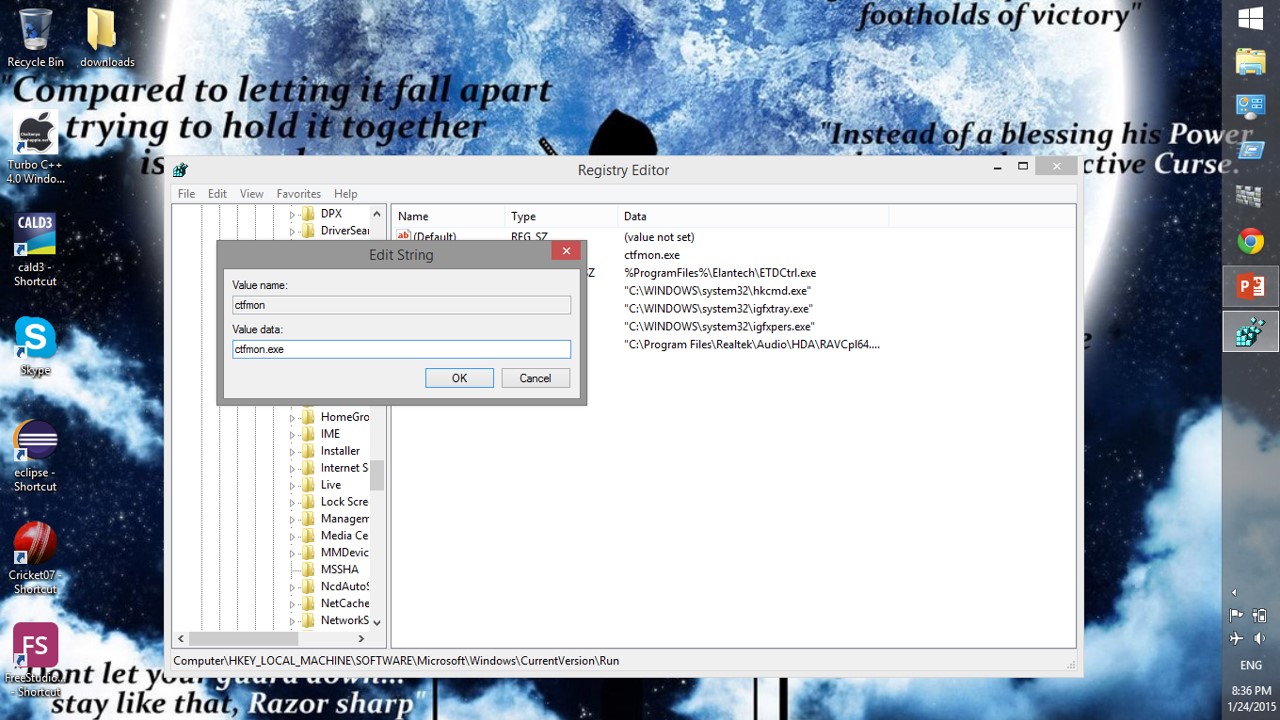Click the Registry Editor taskbar icon
The width and height of the screenshot is (1280, 720).
[x=1250, y=332]
